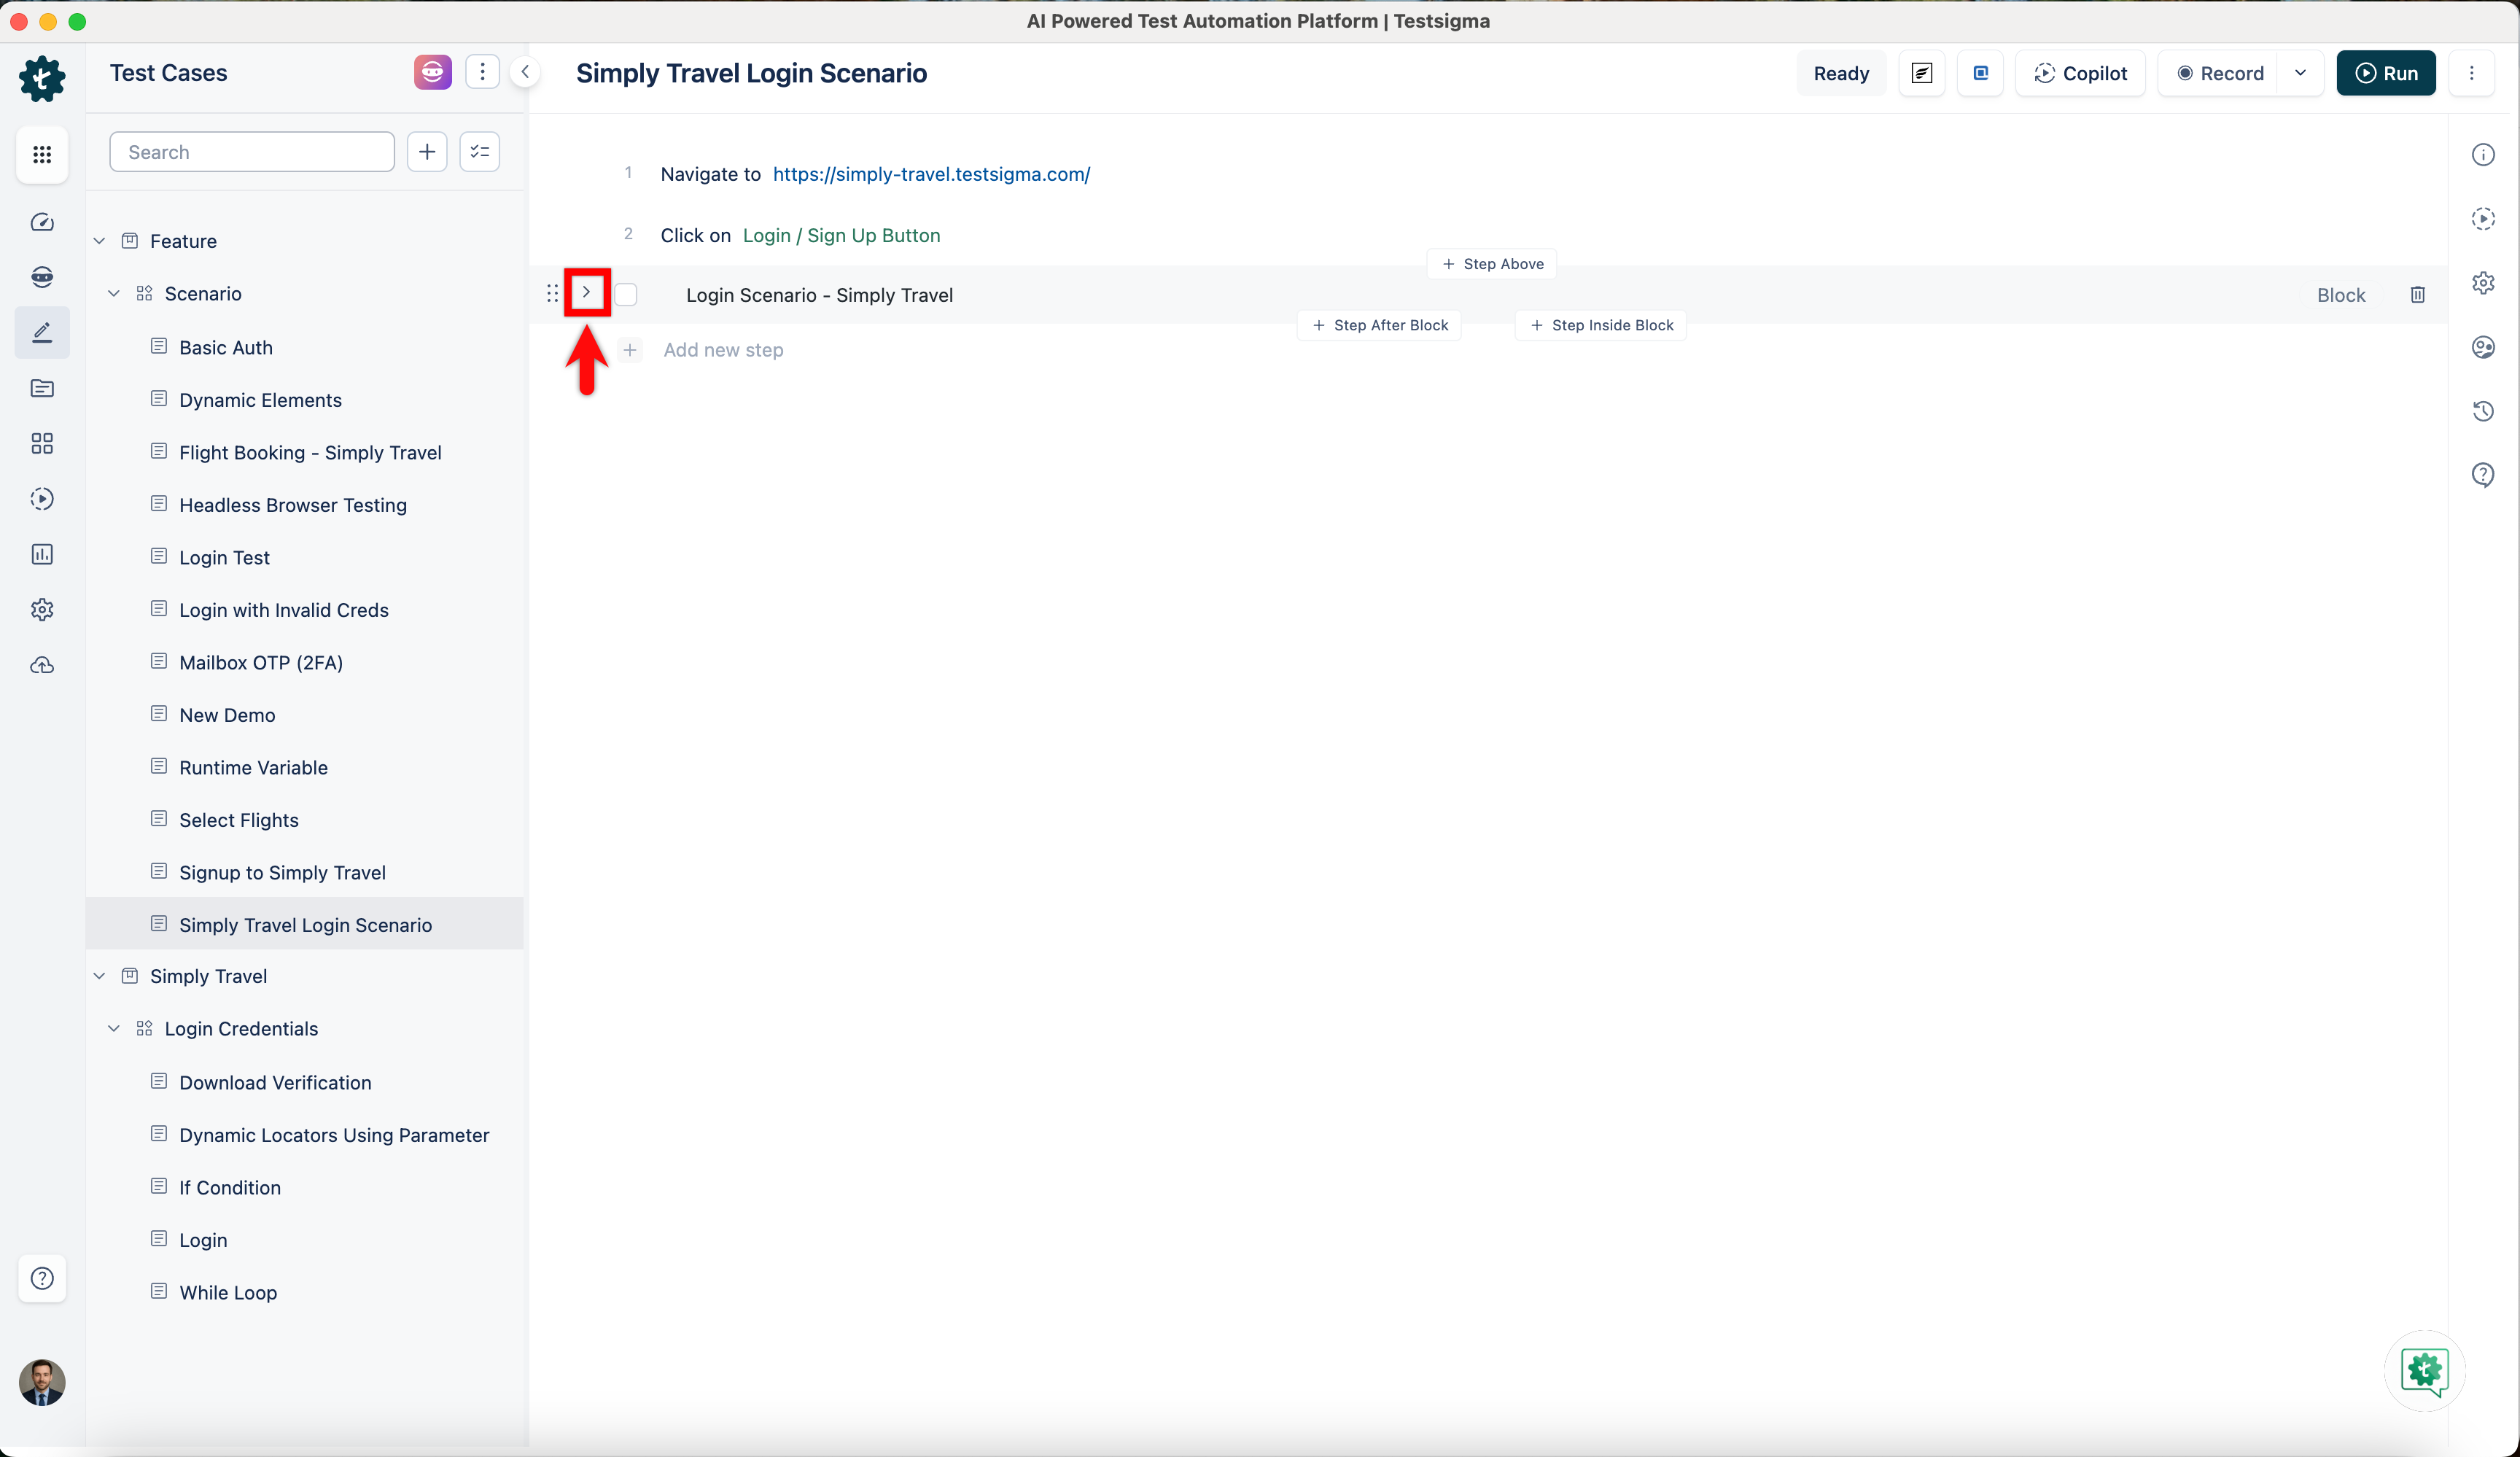Click the bulk select checklist icon
Screen dimensions: 2520x1457
coord(480,152)
